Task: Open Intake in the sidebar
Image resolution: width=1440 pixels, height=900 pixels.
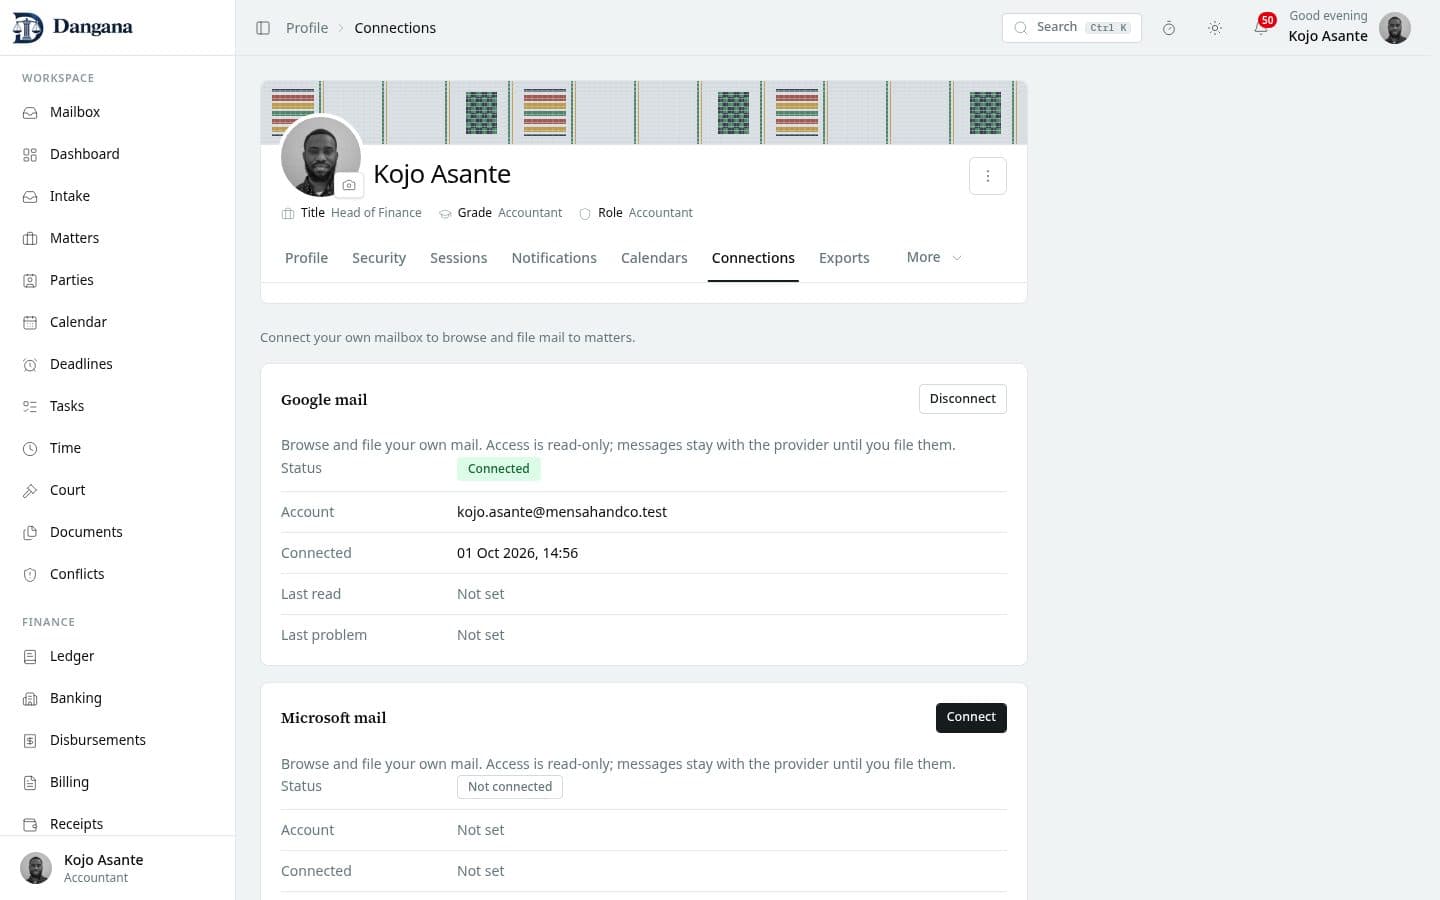Action: [x=118, y=196]
